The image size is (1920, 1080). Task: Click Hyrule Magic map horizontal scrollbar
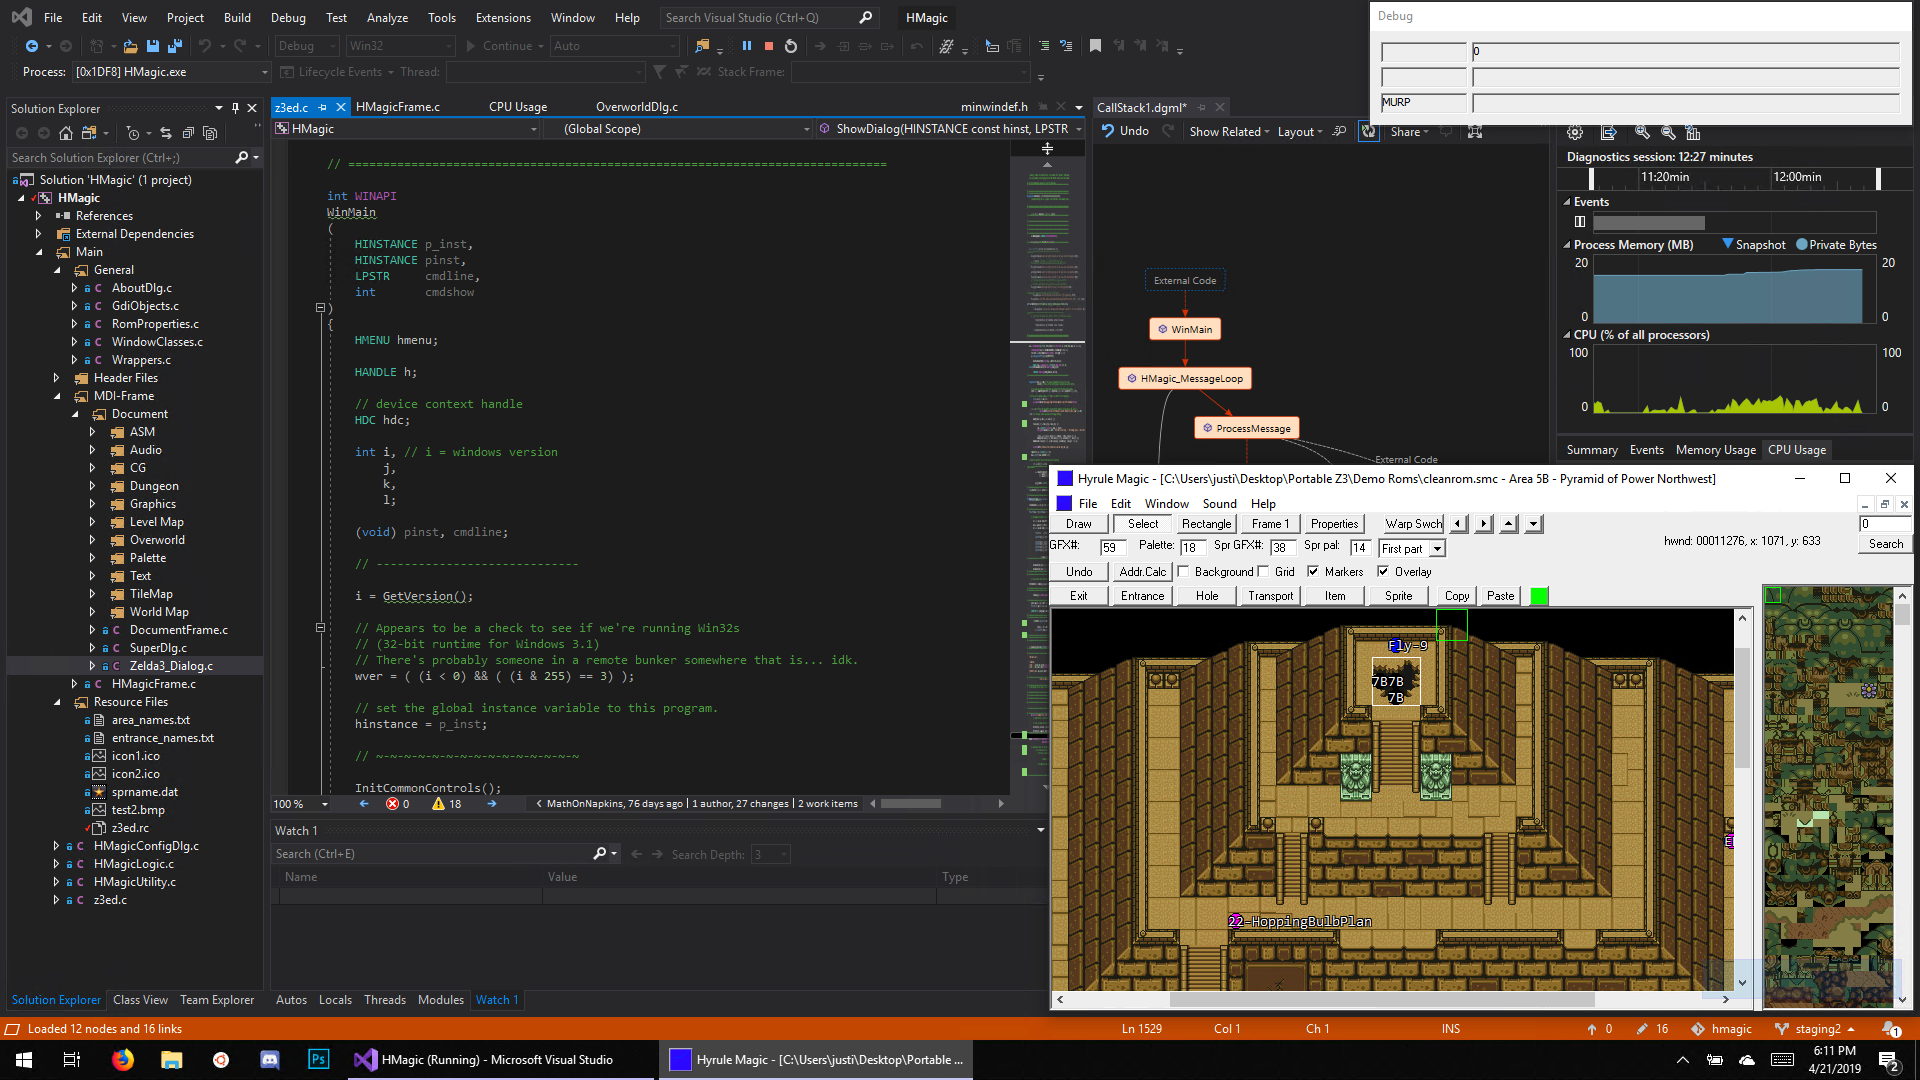coord(1392,999)
